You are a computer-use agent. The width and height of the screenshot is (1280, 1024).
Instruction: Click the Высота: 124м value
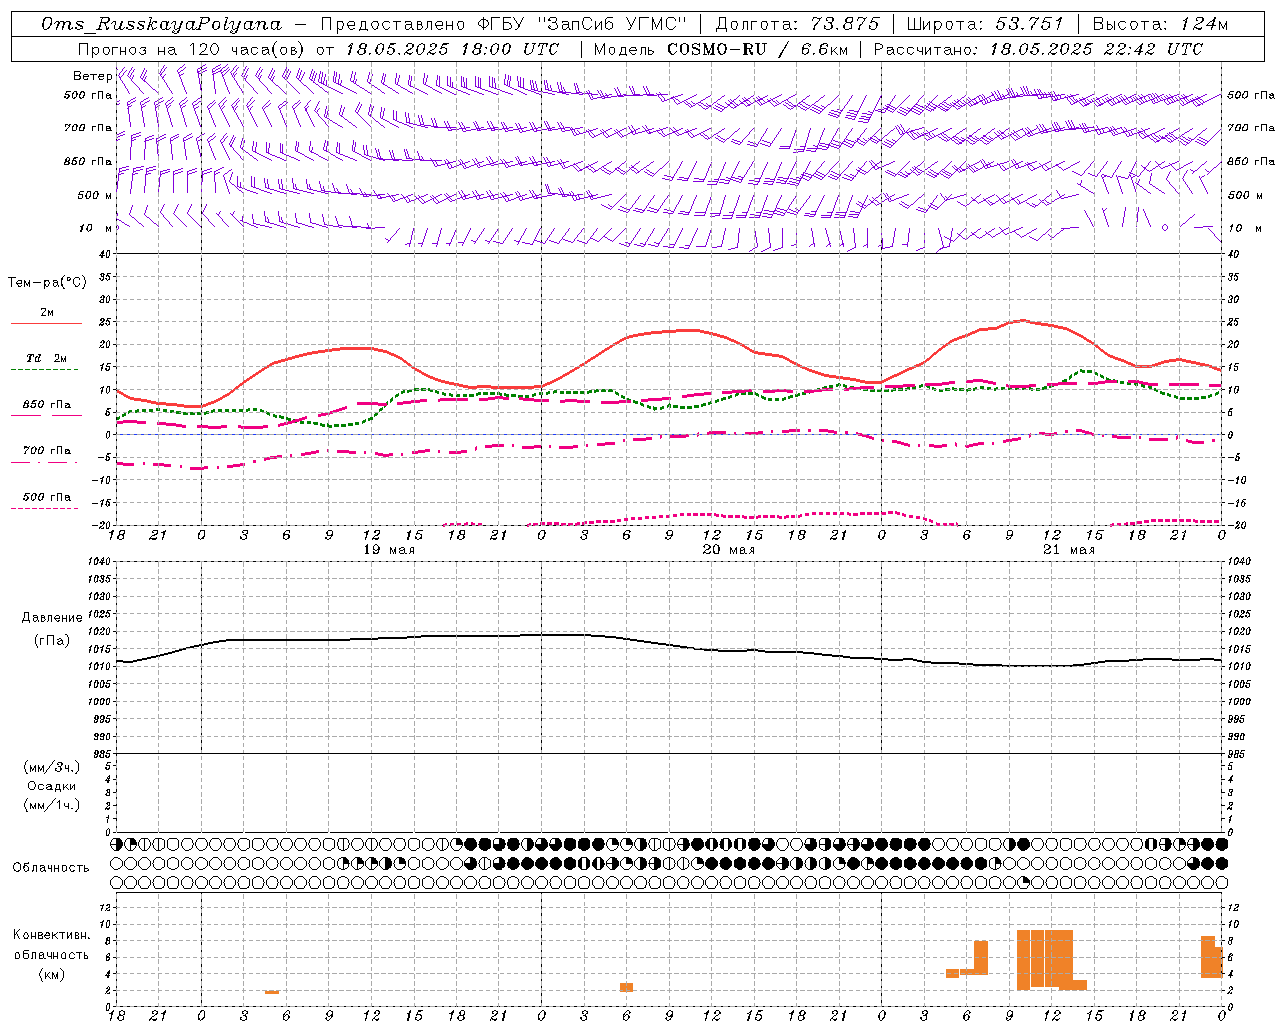pos(1160,24)
